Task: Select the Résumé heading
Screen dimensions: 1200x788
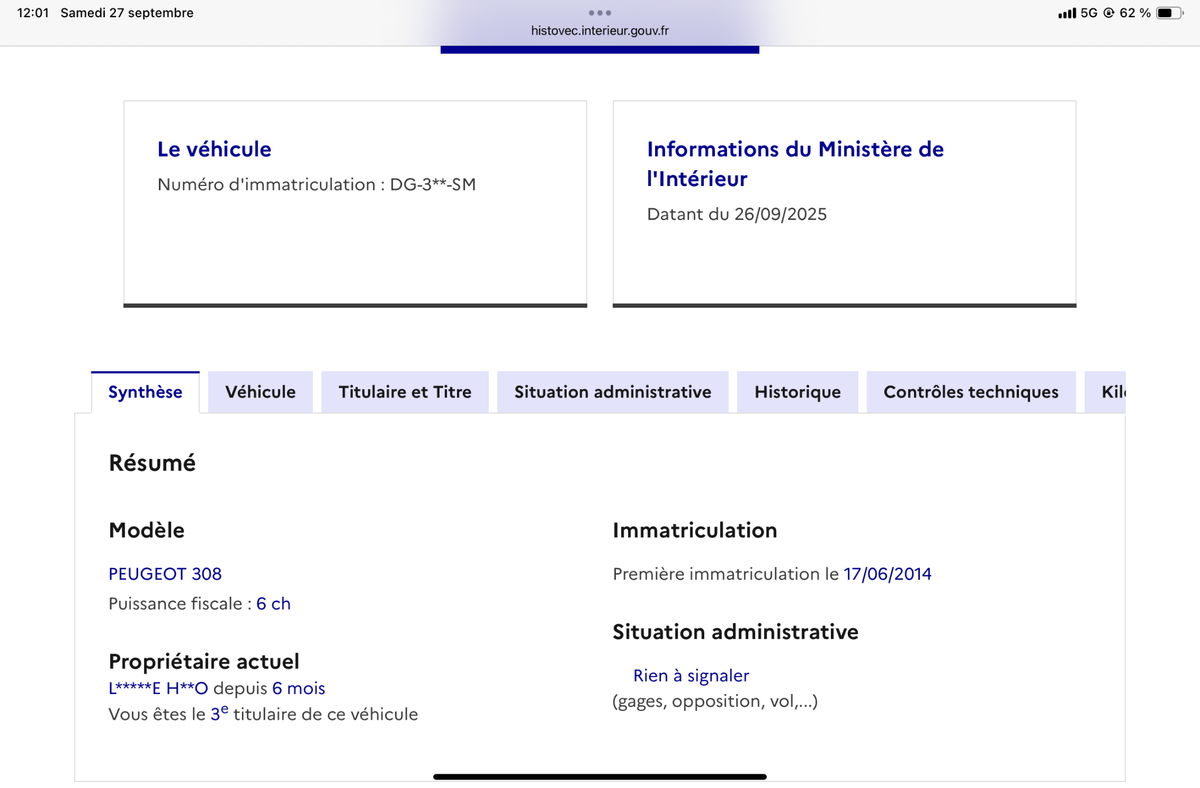Action: coord(152,463)
